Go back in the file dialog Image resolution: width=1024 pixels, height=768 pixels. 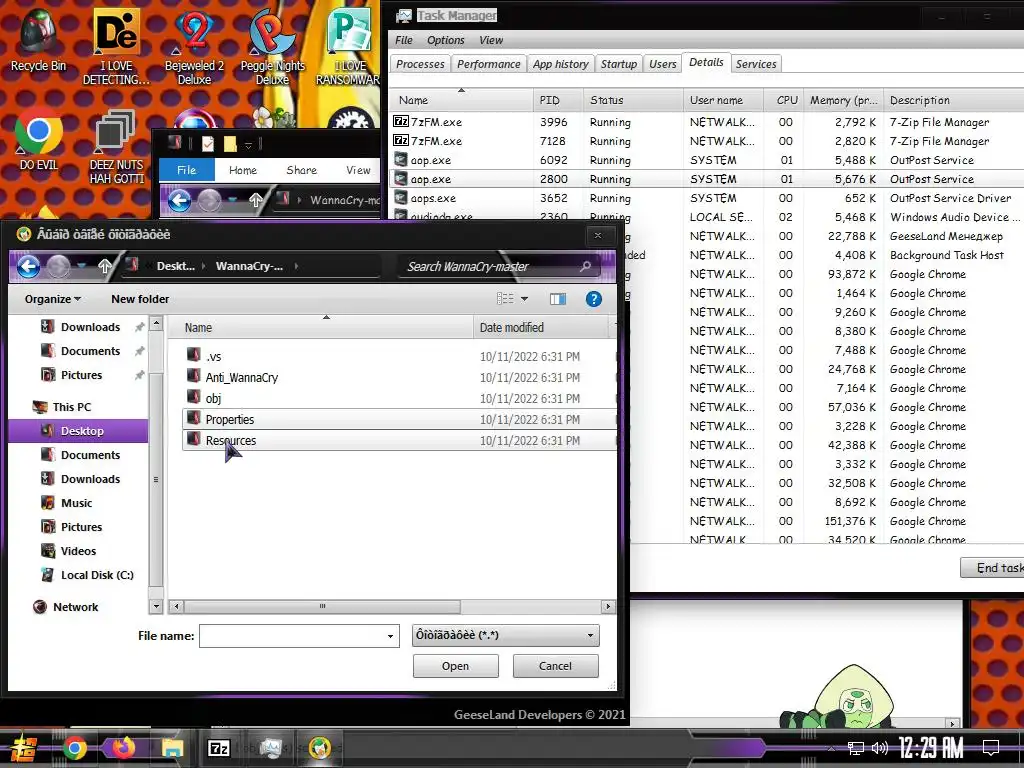(x=29, y=266)
